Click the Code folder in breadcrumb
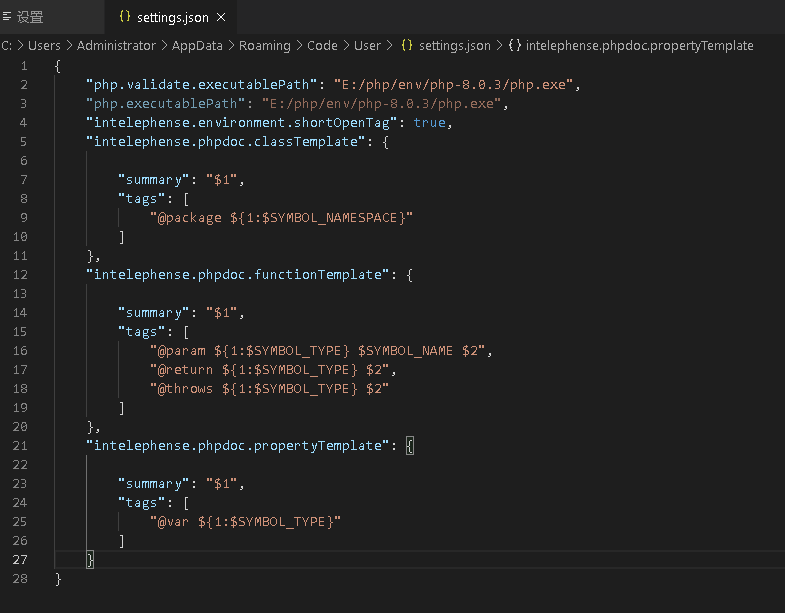 (322, 46)
